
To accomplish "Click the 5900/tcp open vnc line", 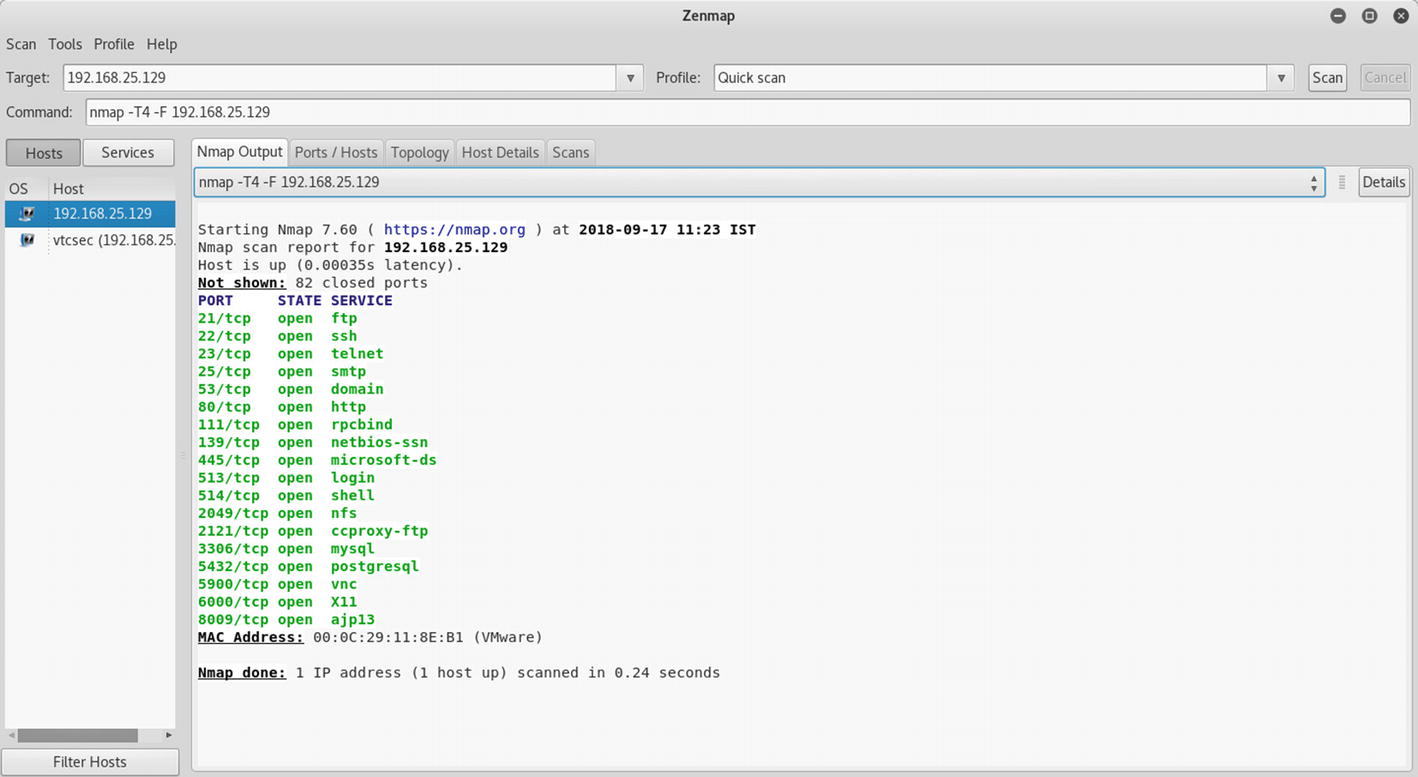I will pos(278,584).
